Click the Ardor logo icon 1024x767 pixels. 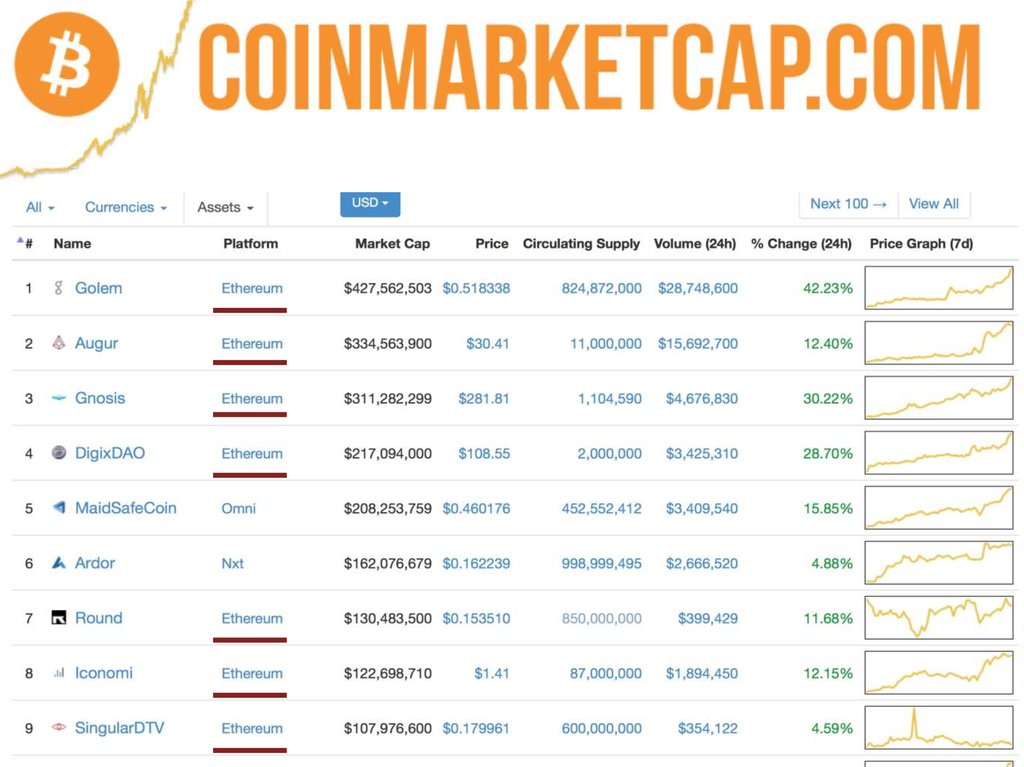click(x=59, y=563)
